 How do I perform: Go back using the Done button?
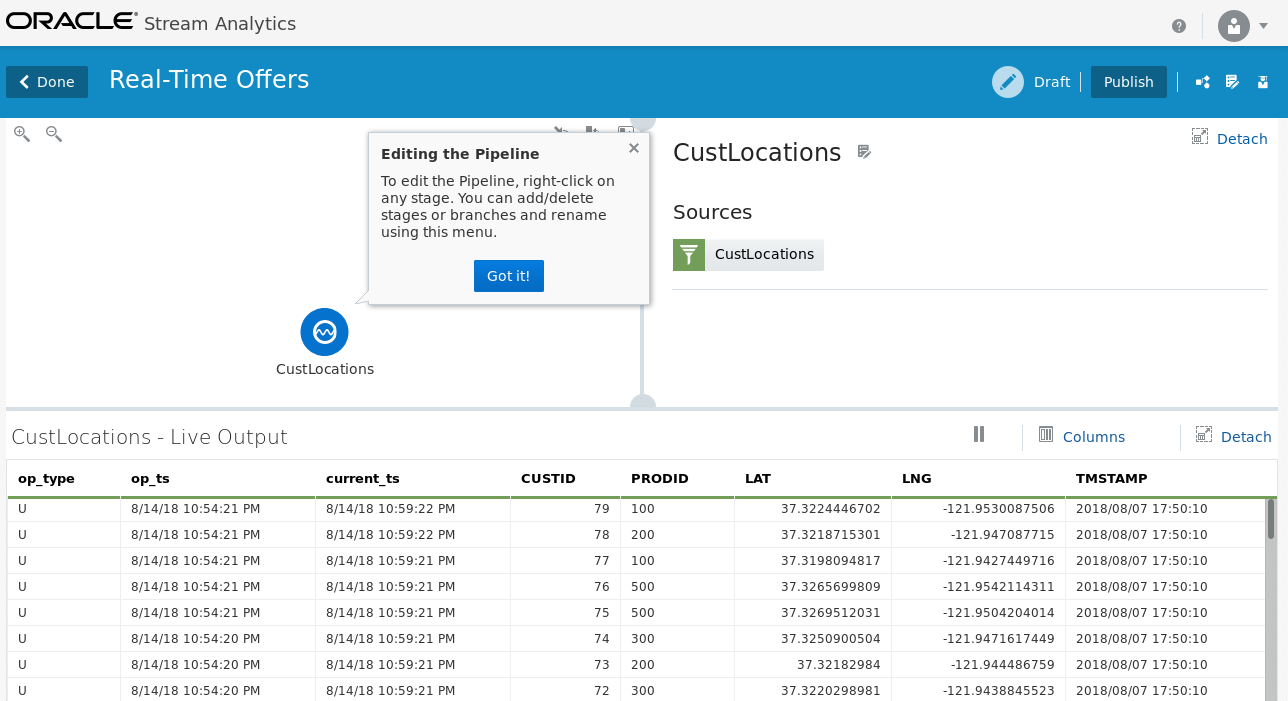click(x=47, y=82)
